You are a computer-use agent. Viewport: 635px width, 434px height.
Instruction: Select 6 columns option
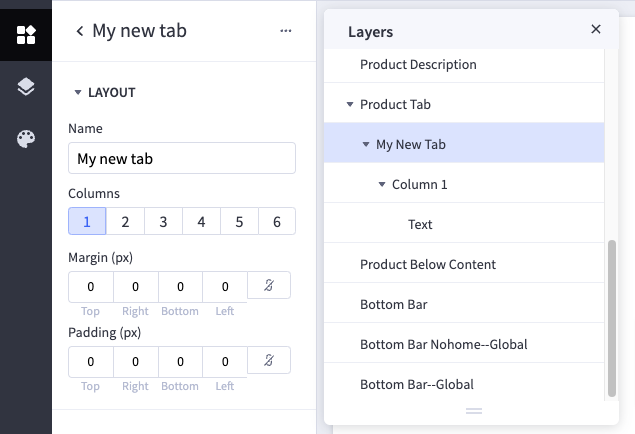tap(277, 221)
